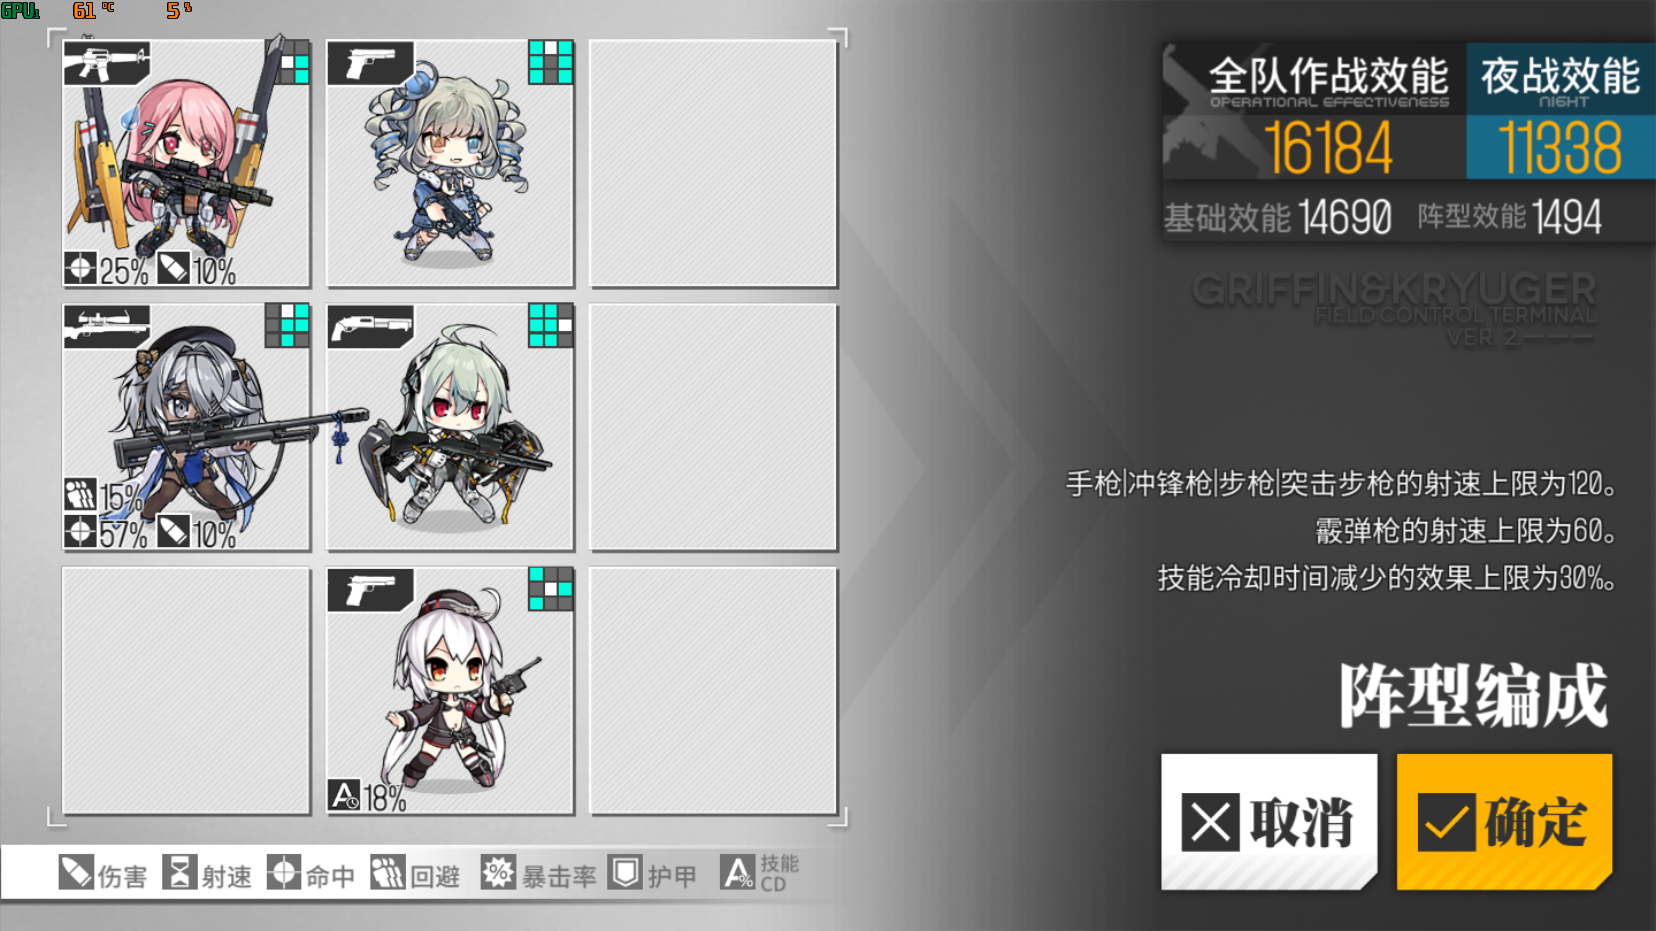The height and width of the screenshot is (931, 1656).
Task: Click the shotgun weapon type icon
Action: (x=370, y=327)
